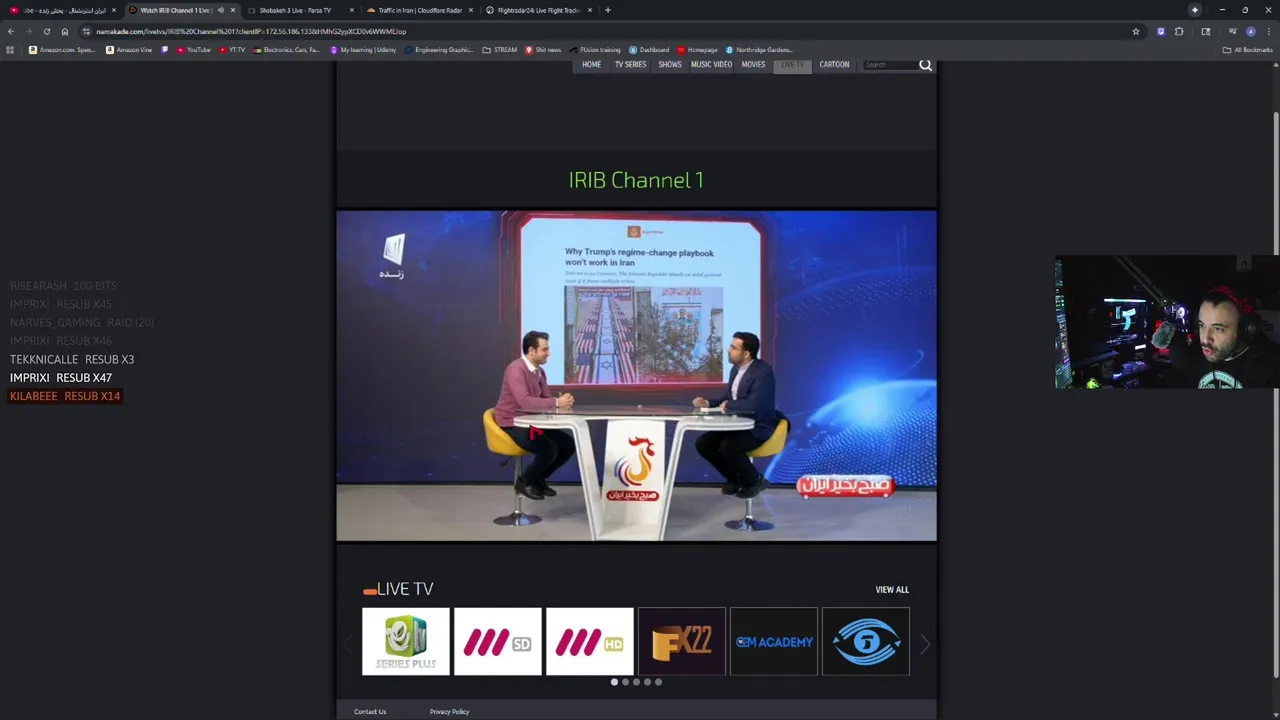This screenshot has height=720, width=1280.
Task: Open the Manoto HD channel tile
Action: pos(590,641)
